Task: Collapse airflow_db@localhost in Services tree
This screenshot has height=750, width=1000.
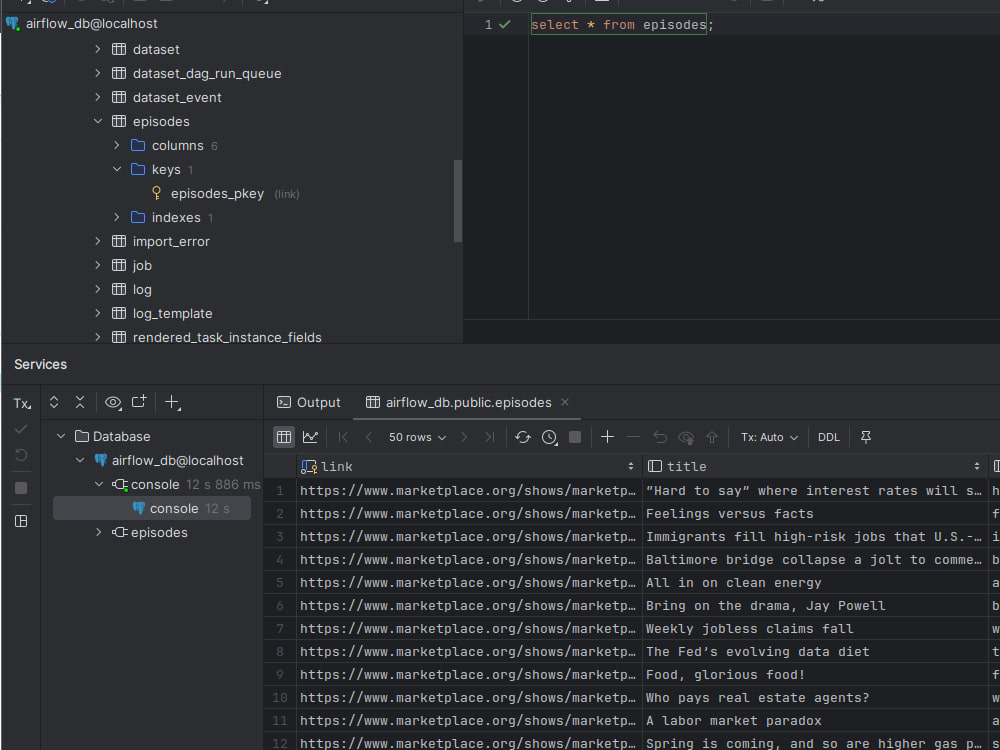Action: (80, 460)
